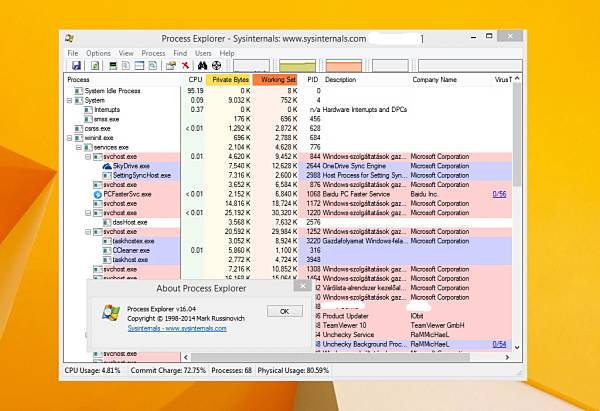600x411 pixels.
Task: Click the horizontal scrollbar left arrow
Action: click(186, 357)
